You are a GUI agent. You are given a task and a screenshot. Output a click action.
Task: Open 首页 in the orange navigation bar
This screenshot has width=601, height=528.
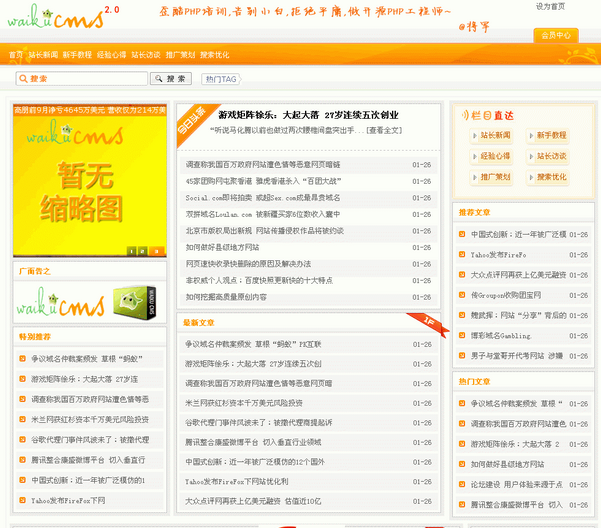point(16,55)
